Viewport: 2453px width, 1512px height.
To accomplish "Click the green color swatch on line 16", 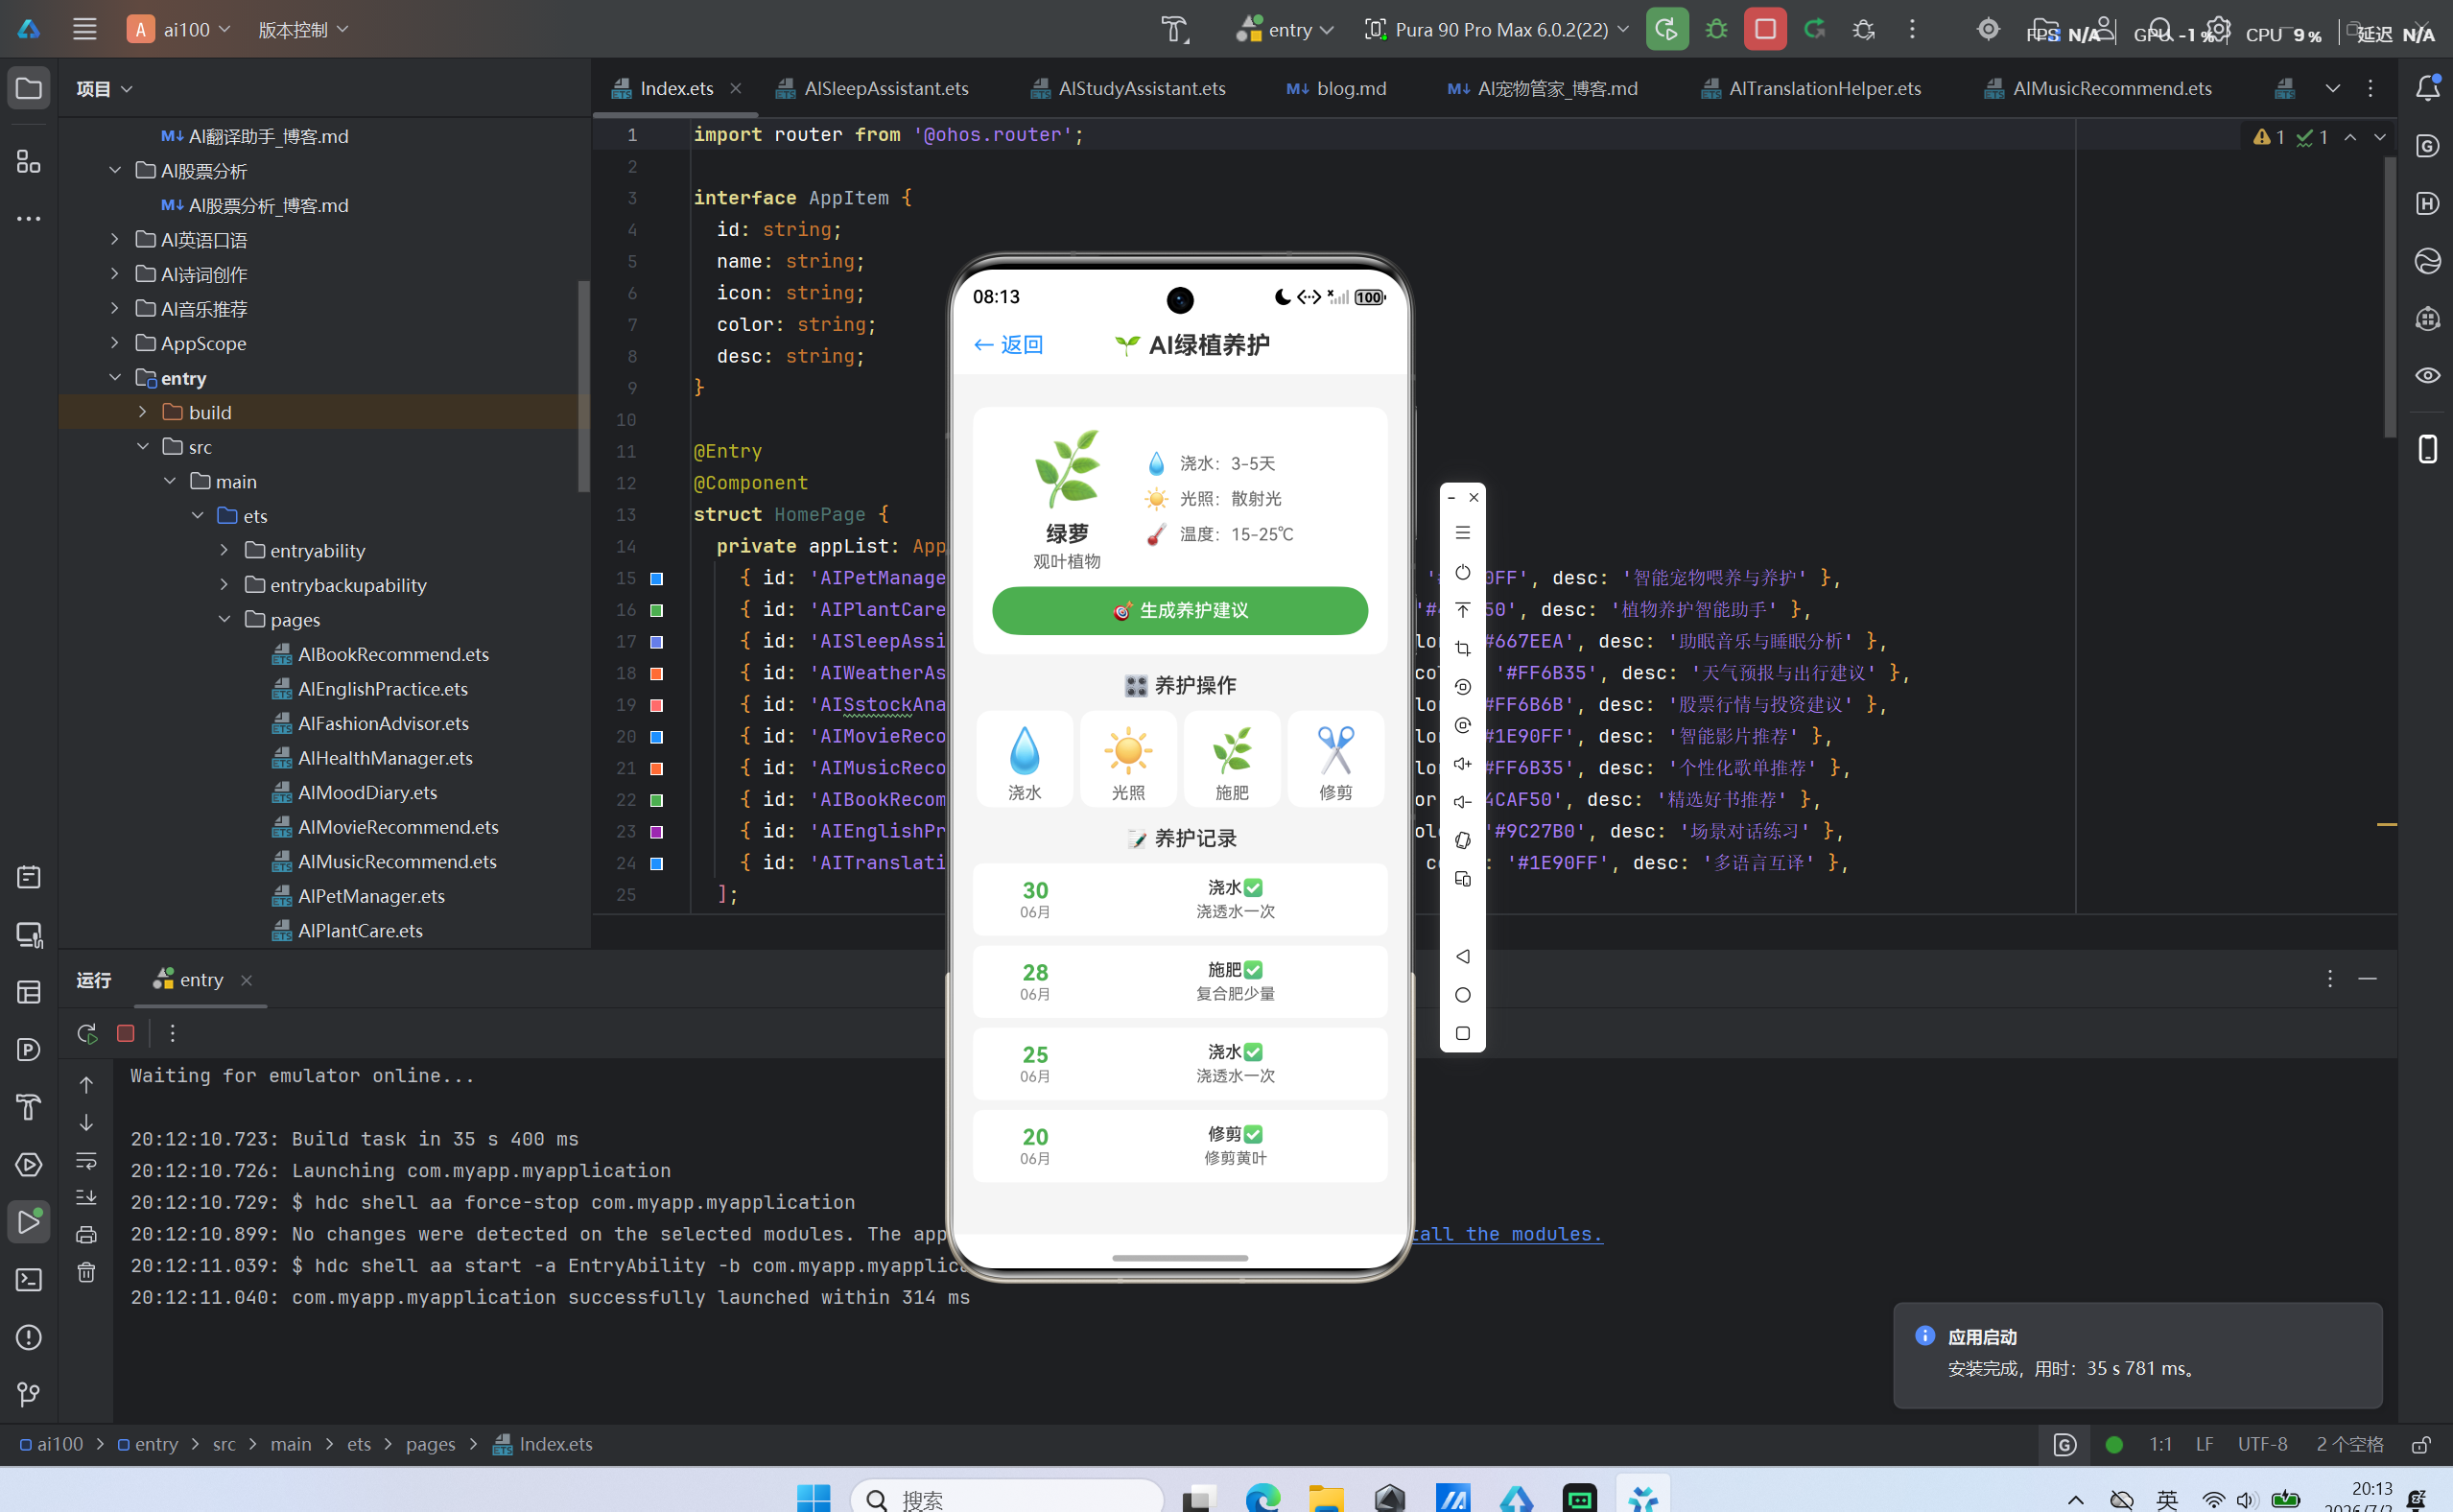I will [657, 610].
